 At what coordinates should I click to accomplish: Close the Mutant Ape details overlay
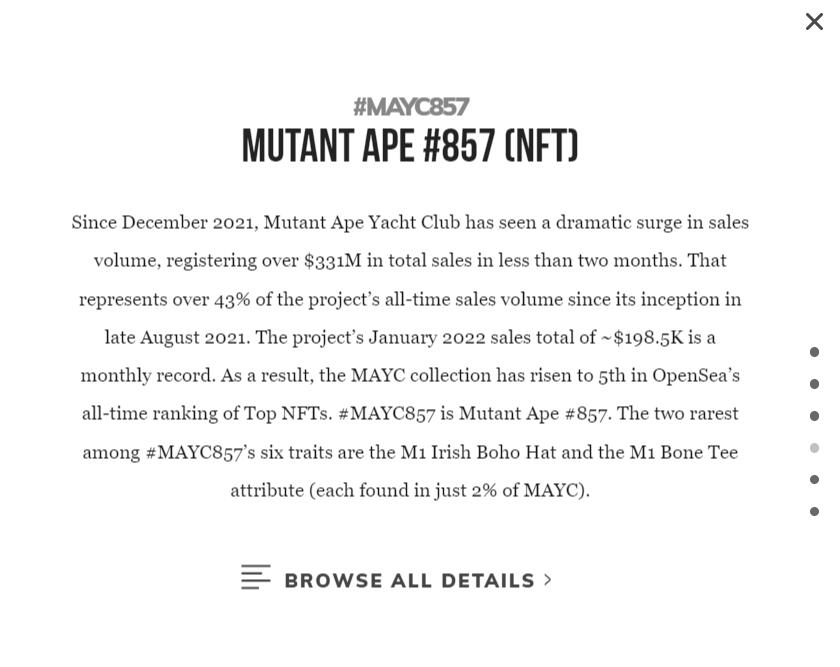(814, 21)
